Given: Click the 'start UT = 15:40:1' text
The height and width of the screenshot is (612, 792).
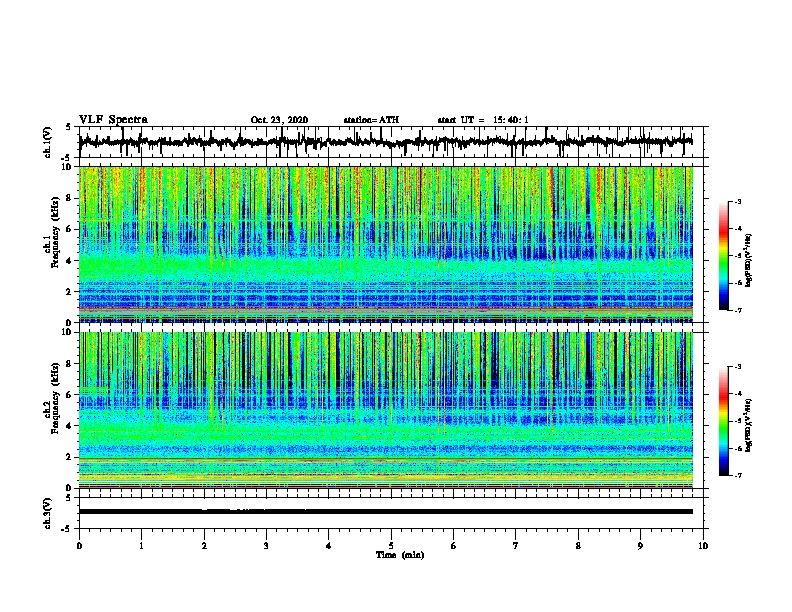Looking at the screenshot, I should [483, 120].
